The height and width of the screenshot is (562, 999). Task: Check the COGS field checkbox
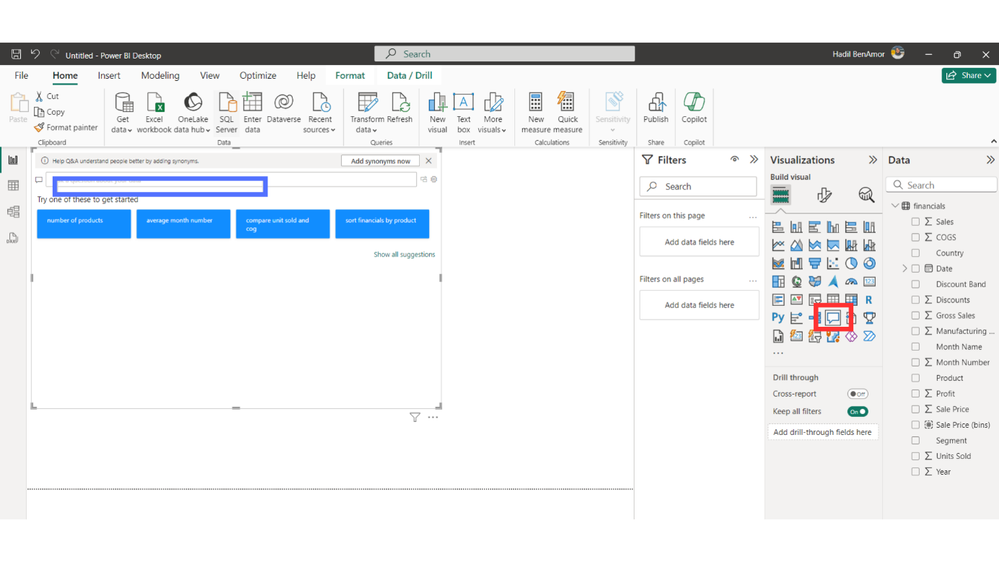(916, 237)
